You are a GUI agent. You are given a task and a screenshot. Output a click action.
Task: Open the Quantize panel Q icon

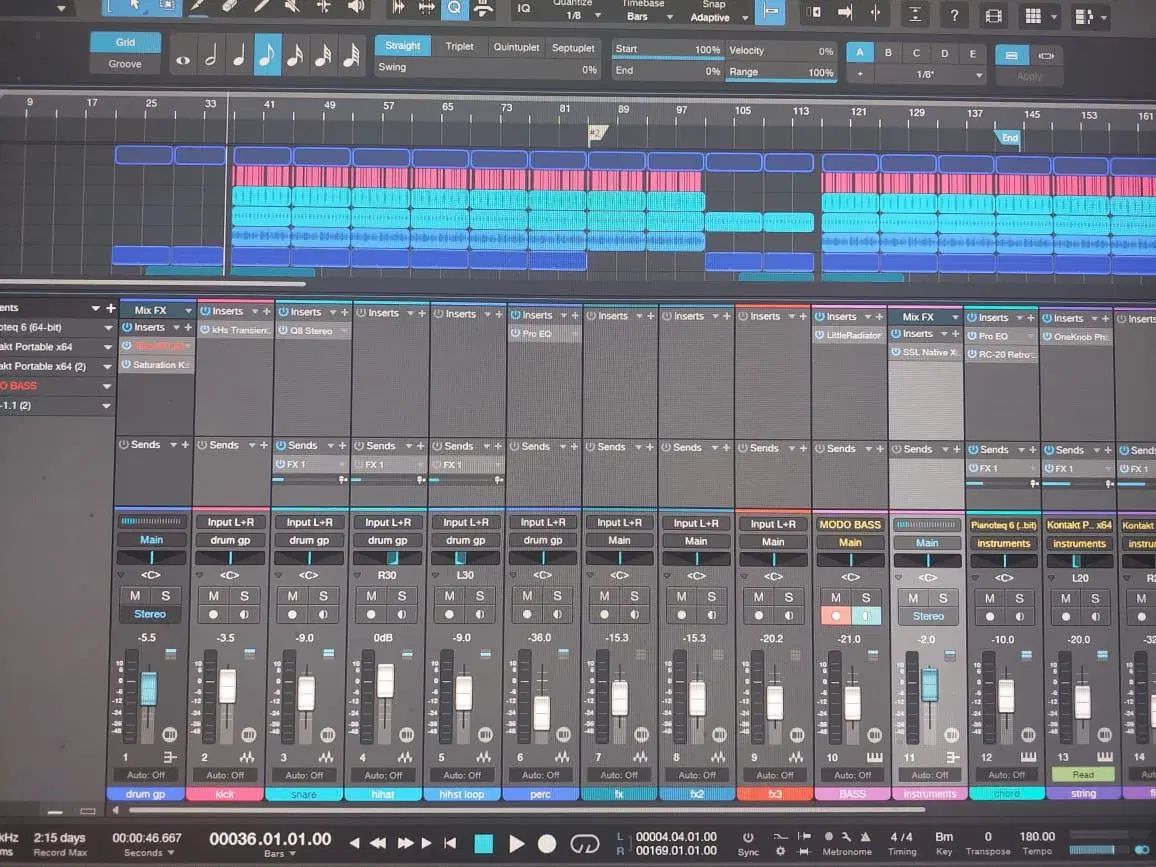(x=455, y=9)
